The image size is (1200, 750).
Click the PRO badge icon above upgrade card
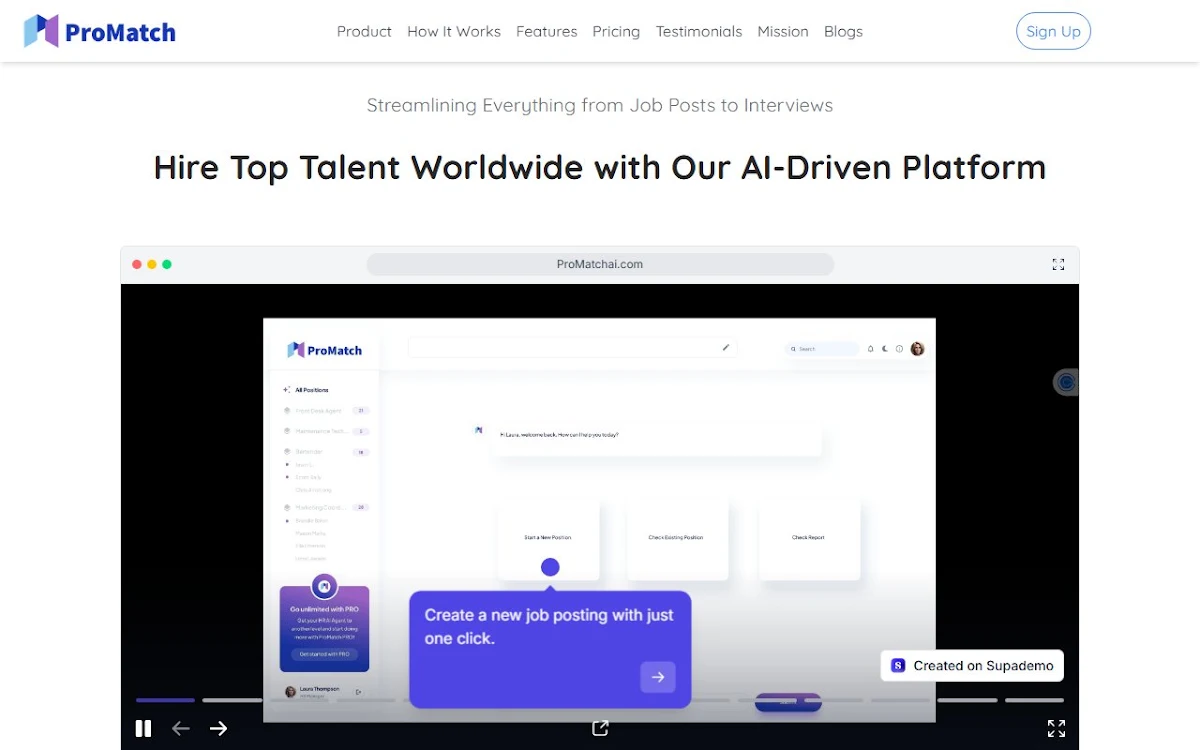pos(324,587)
